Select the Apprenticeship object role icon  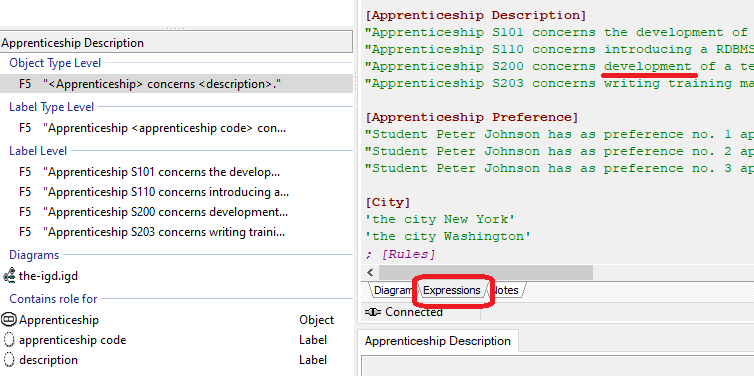pyautogui.click(x=9, y=320)
